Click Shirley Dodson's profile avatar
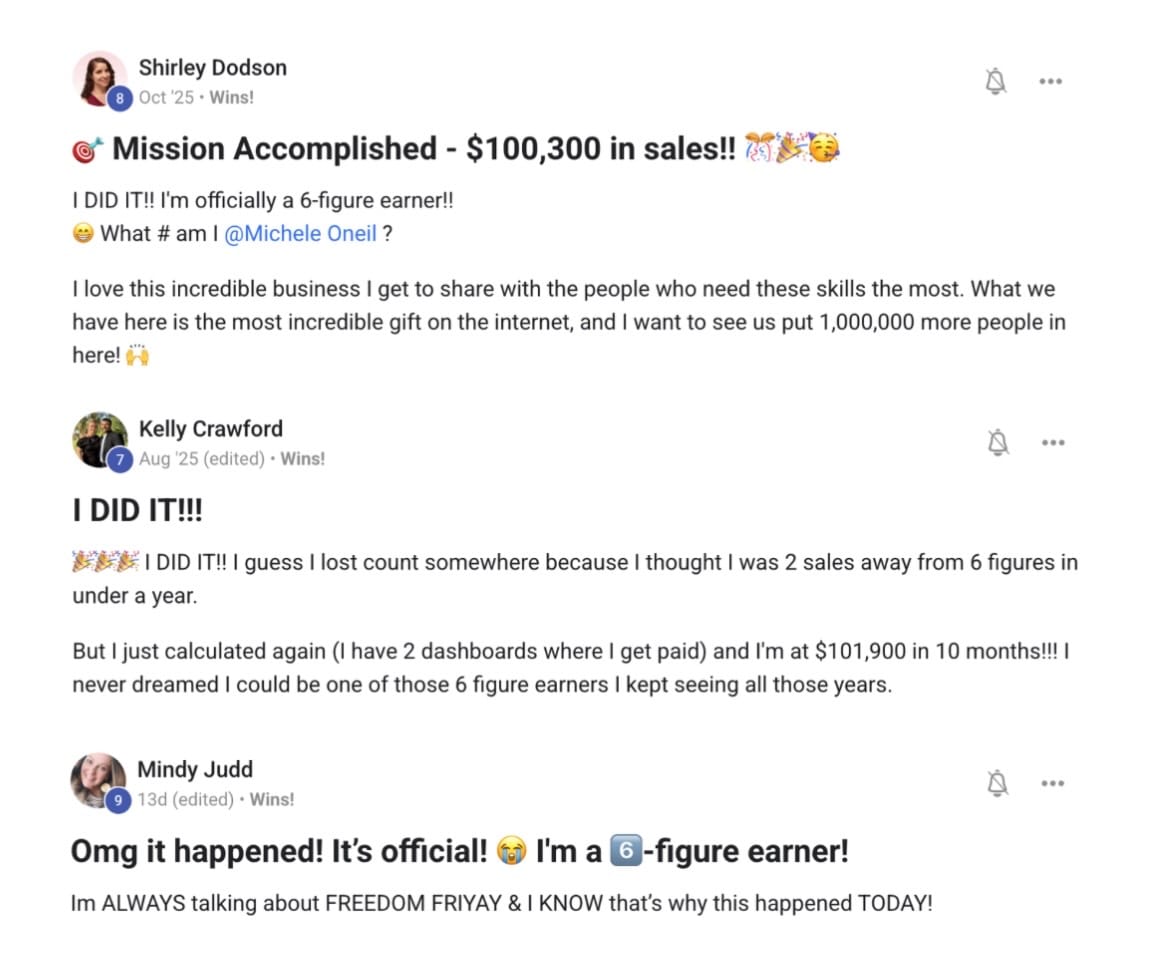 tap(98, 76)
